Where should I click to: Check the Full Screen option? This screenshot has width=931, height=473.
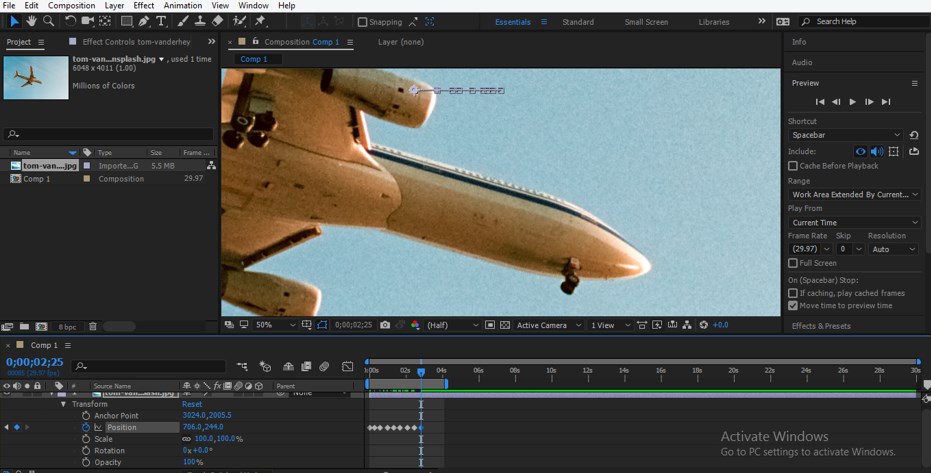793,263
